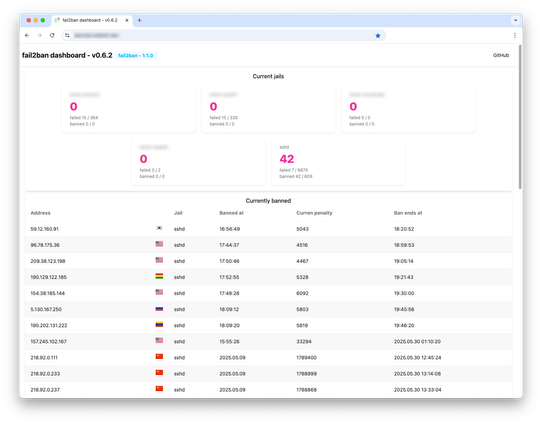Image resolution: width=542 pixels, height=424 pixels.
Task: Click penalty value 33294
Action: point(304,341)
